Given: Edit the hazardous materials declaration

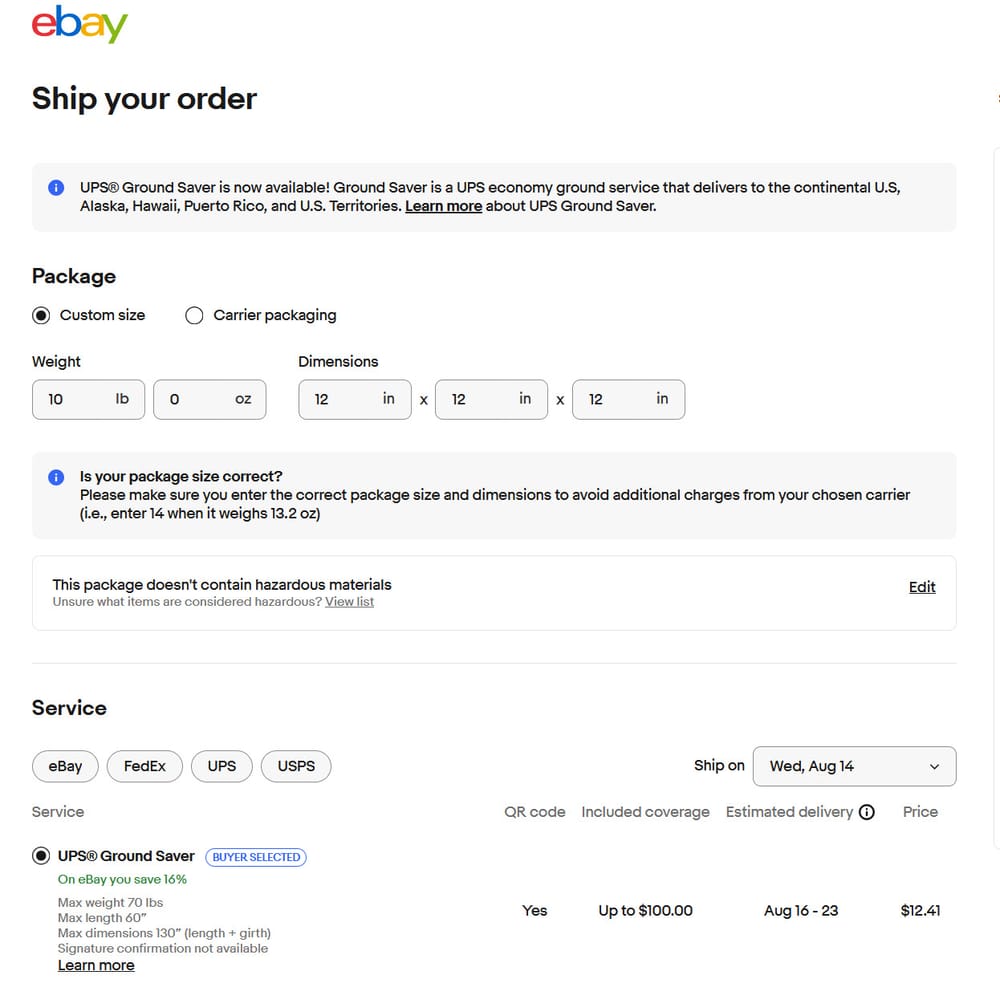Looking at the screenshot, I should click(x=921, y=587).
